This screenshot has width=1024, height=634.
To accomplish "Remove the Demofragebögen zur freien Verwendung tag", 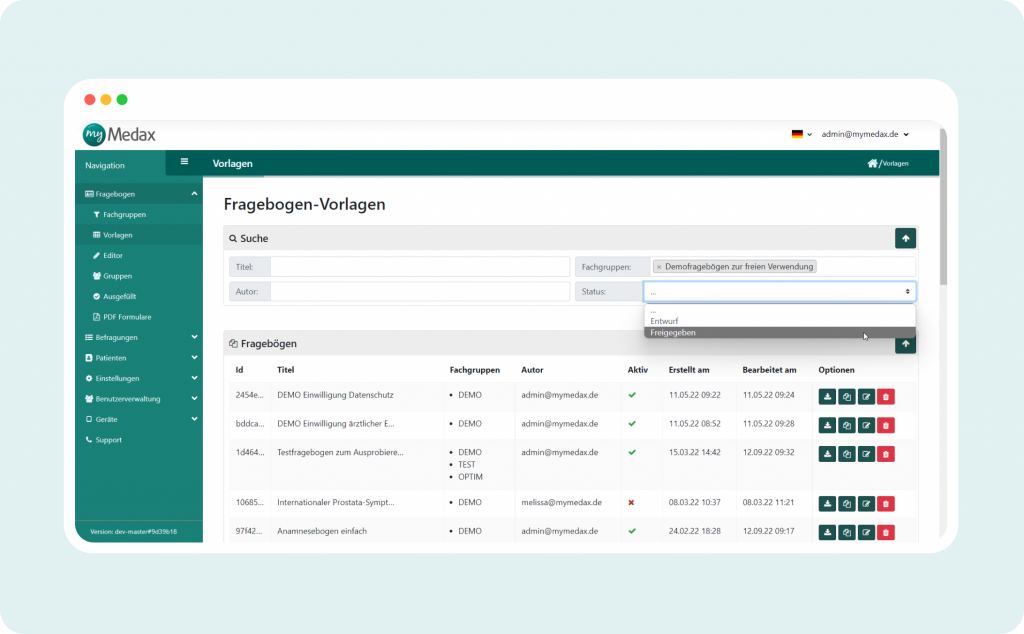I will [x=659, y=267].
